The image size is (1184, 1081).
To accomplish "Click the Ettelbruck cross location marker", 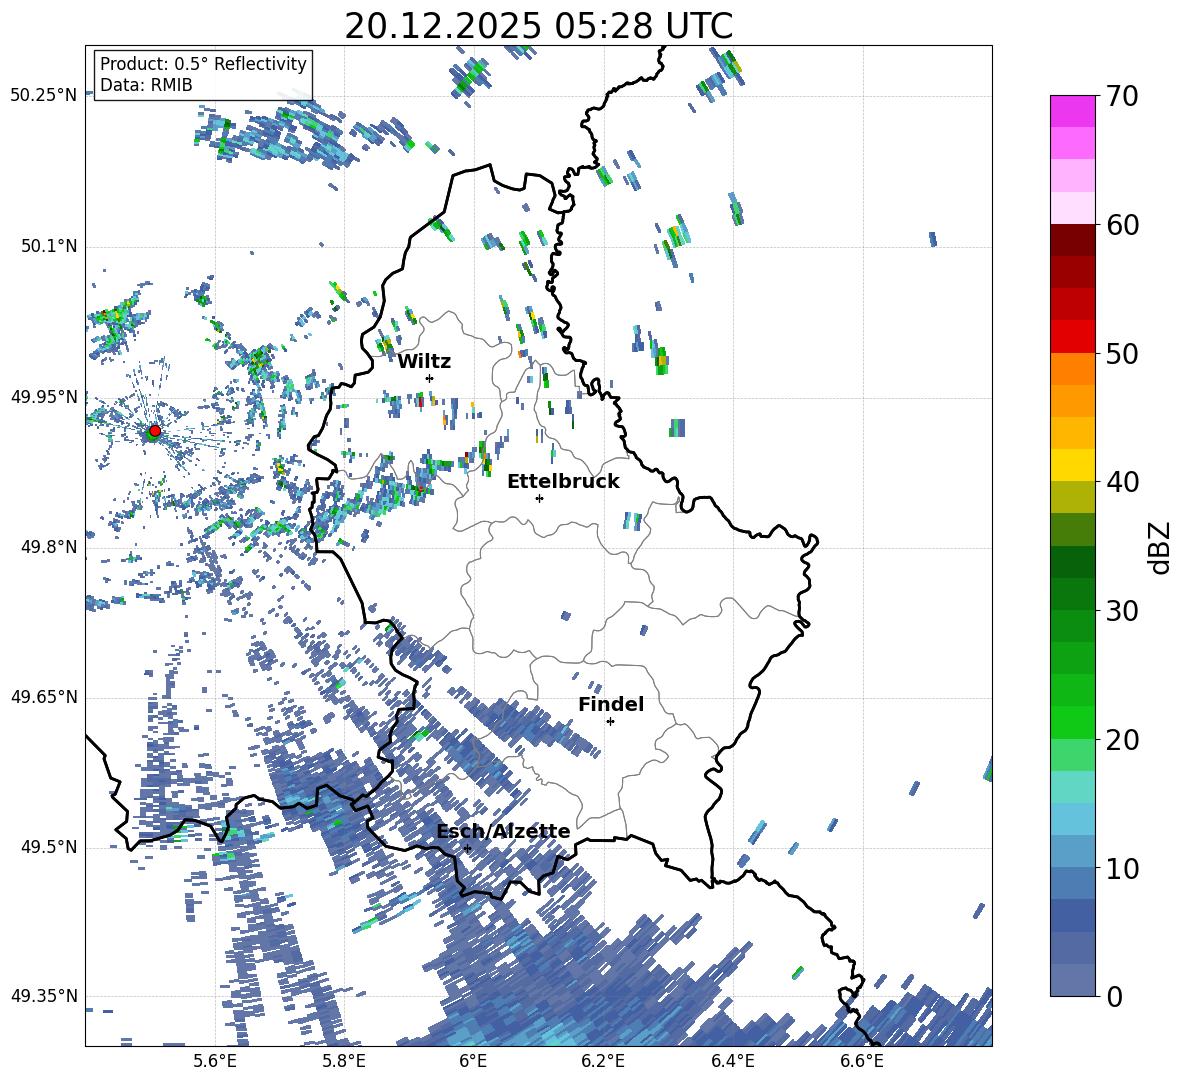I will pos(539,498).
